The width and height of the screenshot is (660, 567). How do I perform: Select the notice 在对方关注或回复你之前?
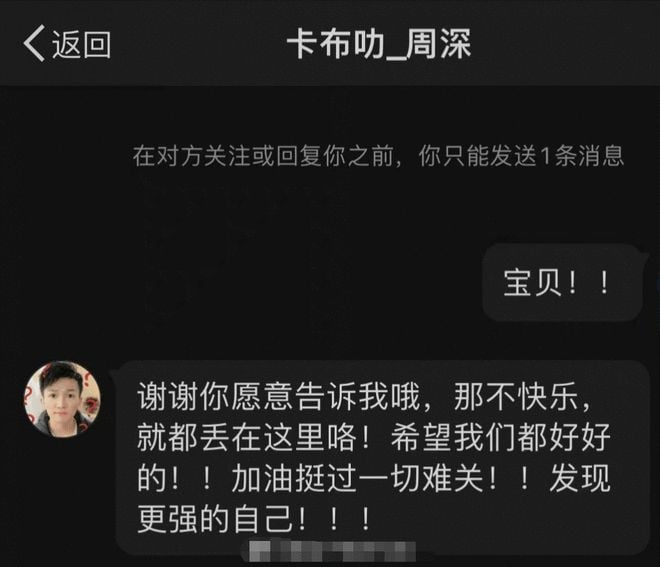click(x=263, y=156)
